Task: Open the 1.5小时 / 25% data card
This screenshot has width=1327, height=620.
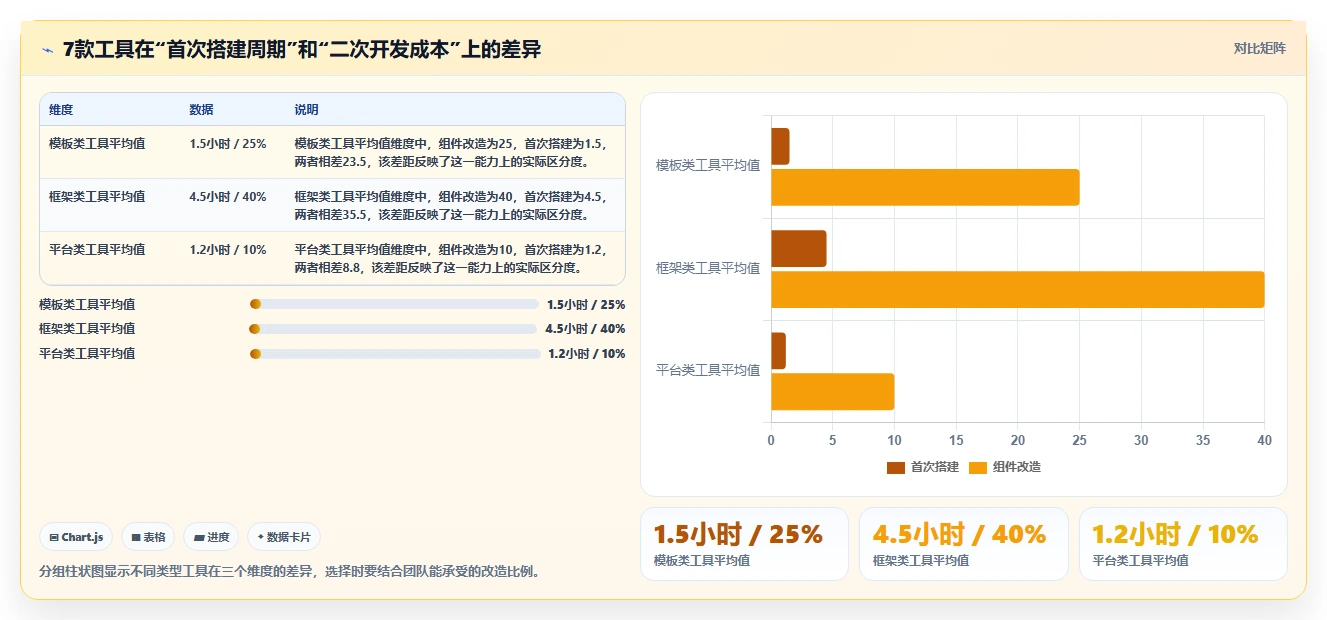Action: 744,544
